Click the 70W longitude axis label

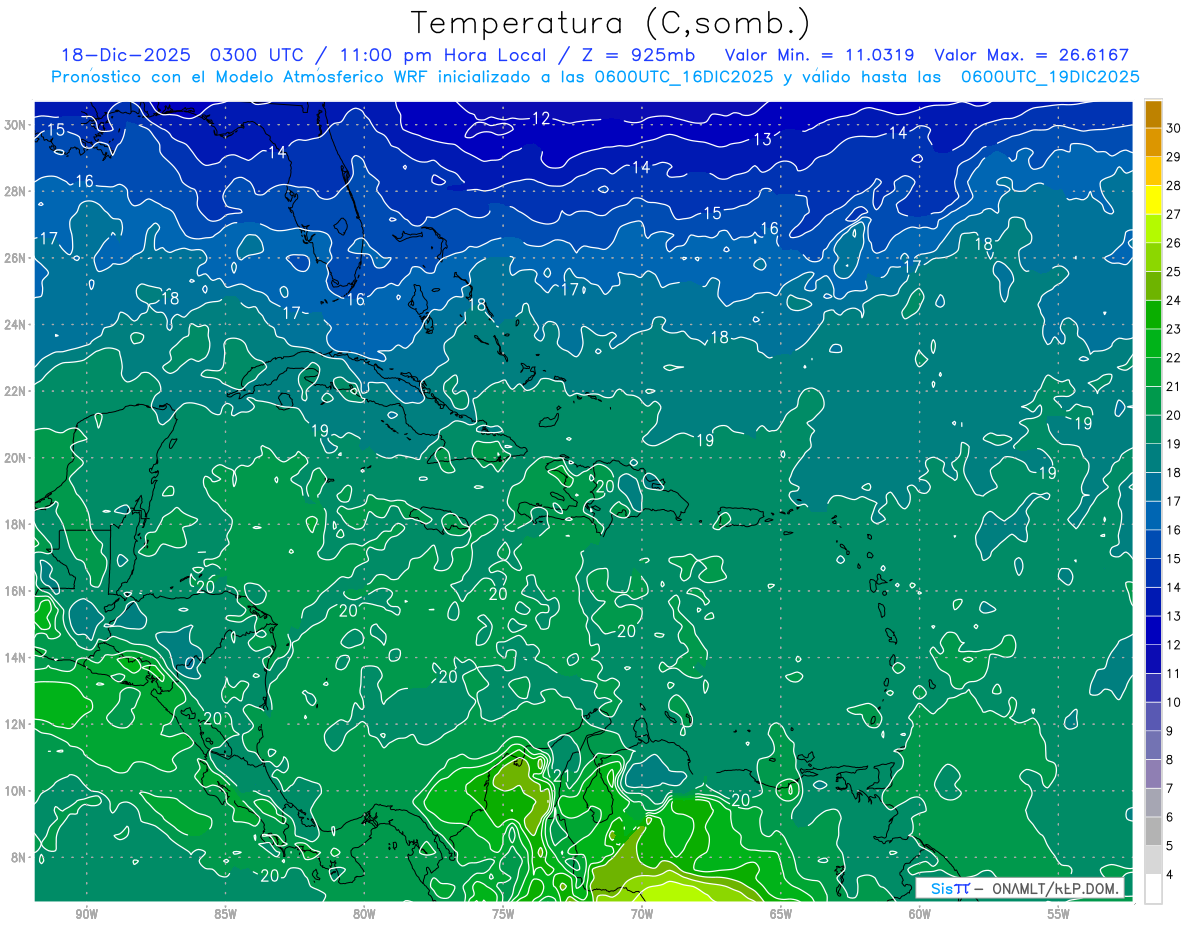pyautogui.click(x=642, y=914)
